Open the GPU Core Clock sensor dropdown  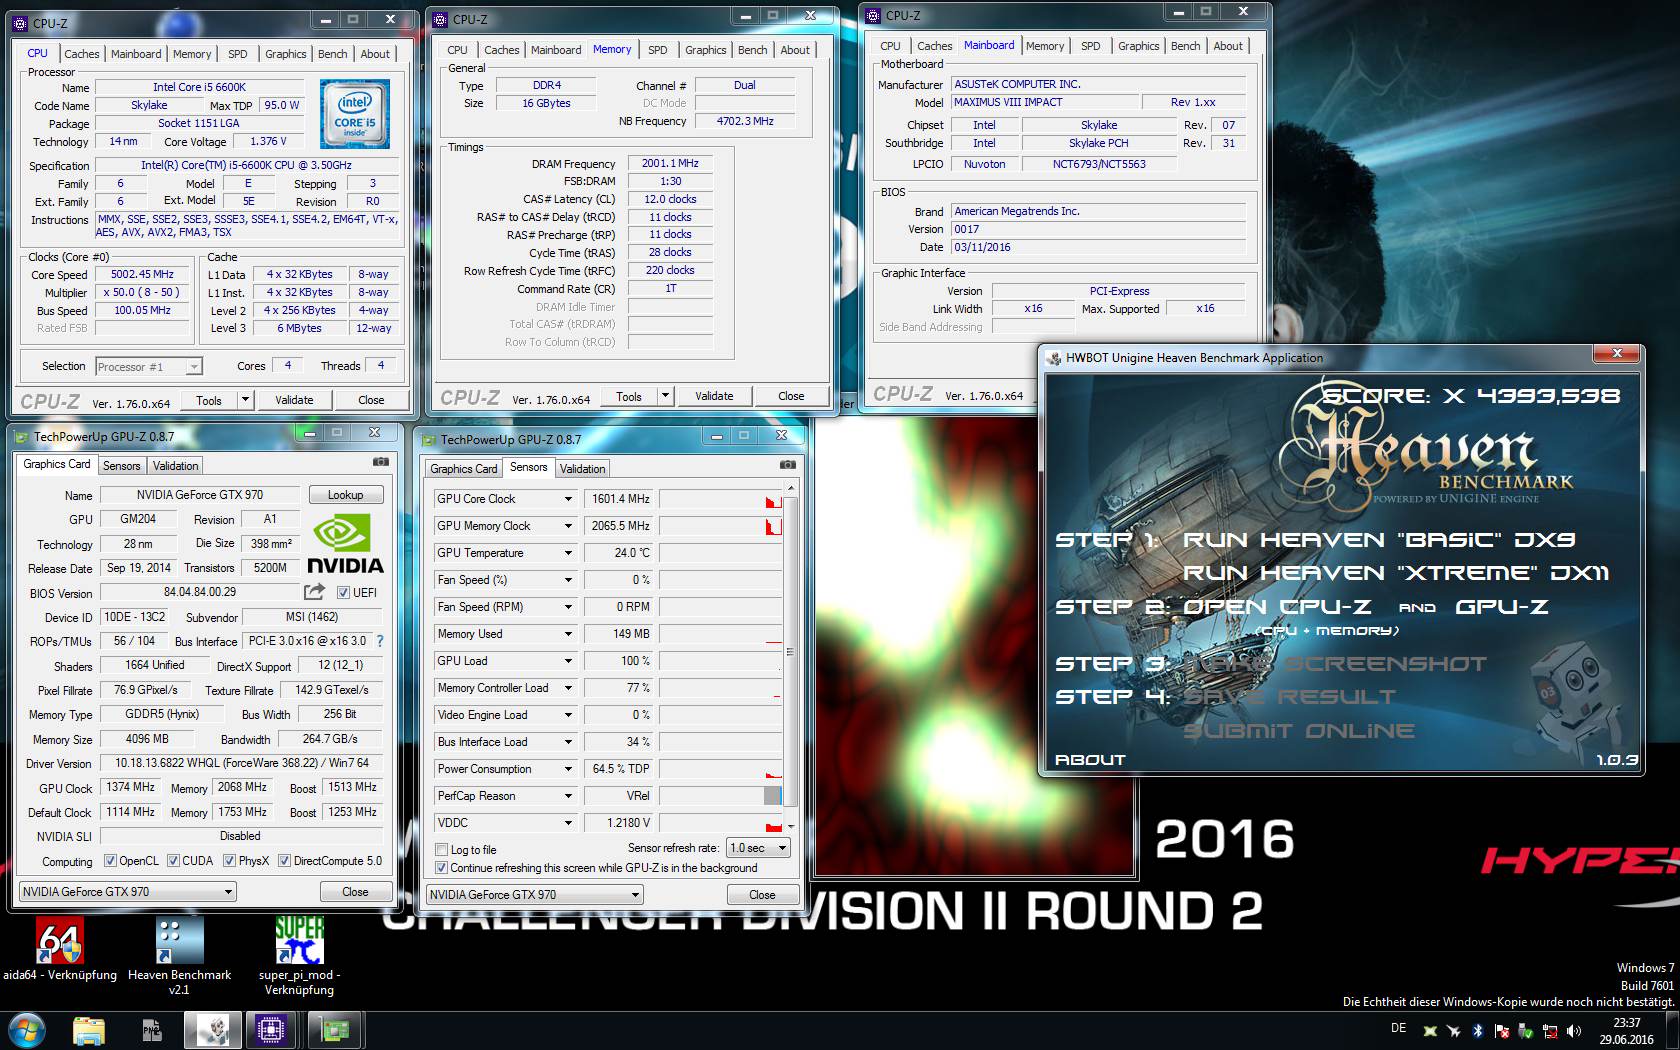[x=568, y=499]
